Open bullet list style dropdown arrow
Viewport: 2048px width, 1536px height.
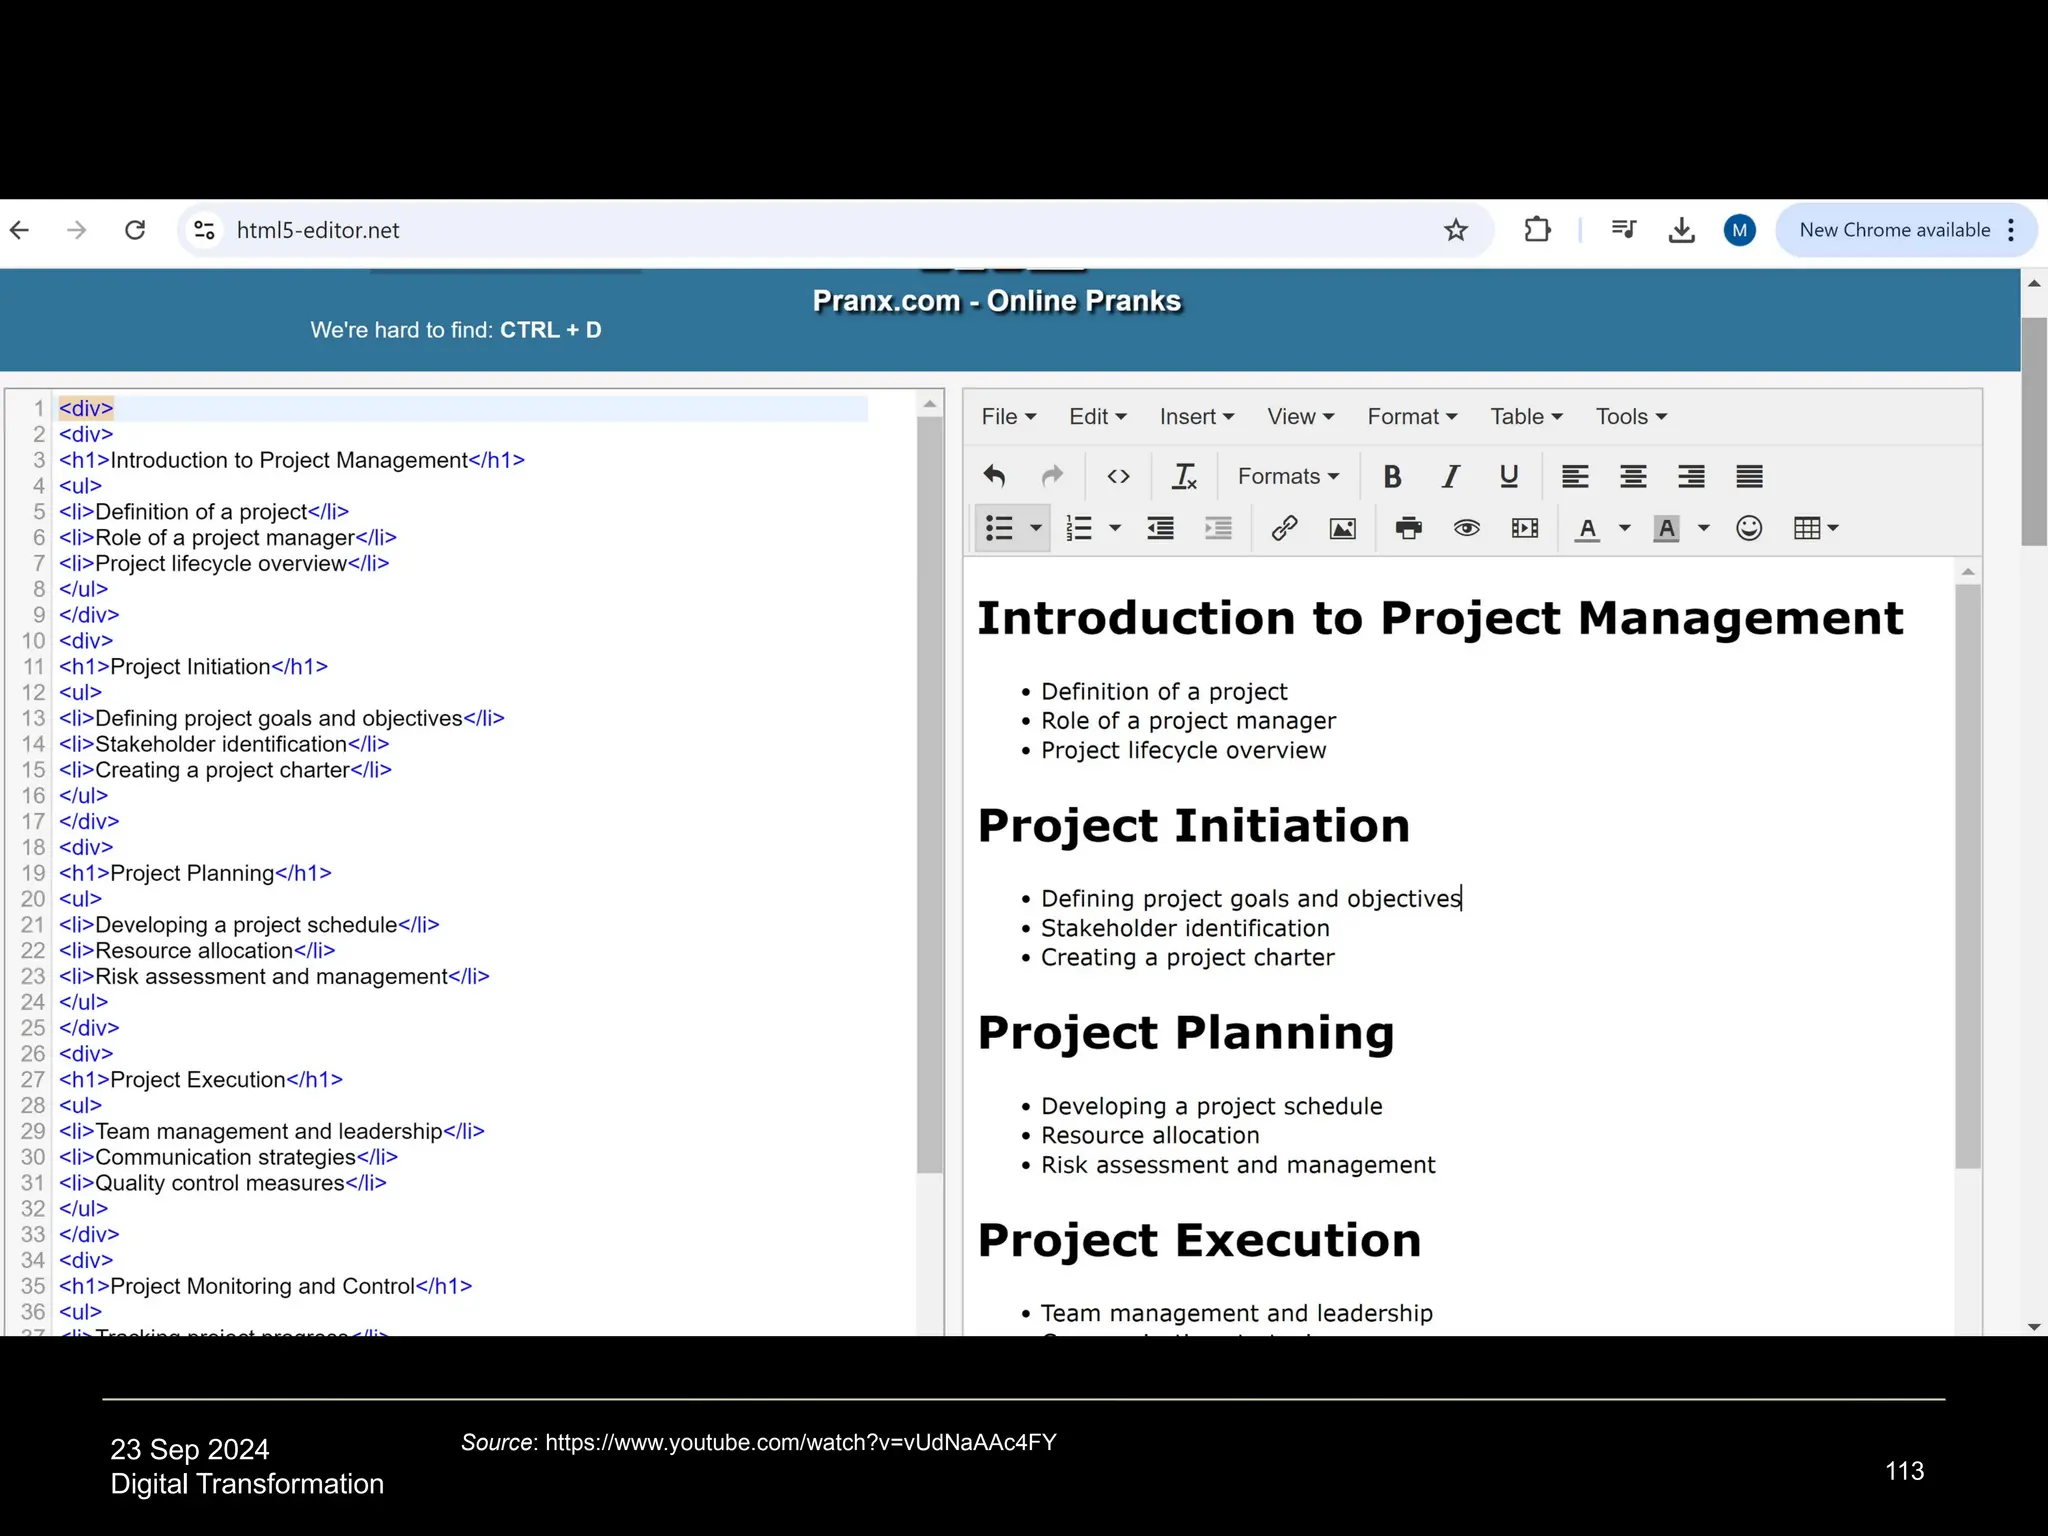[x=1036, y=528]
